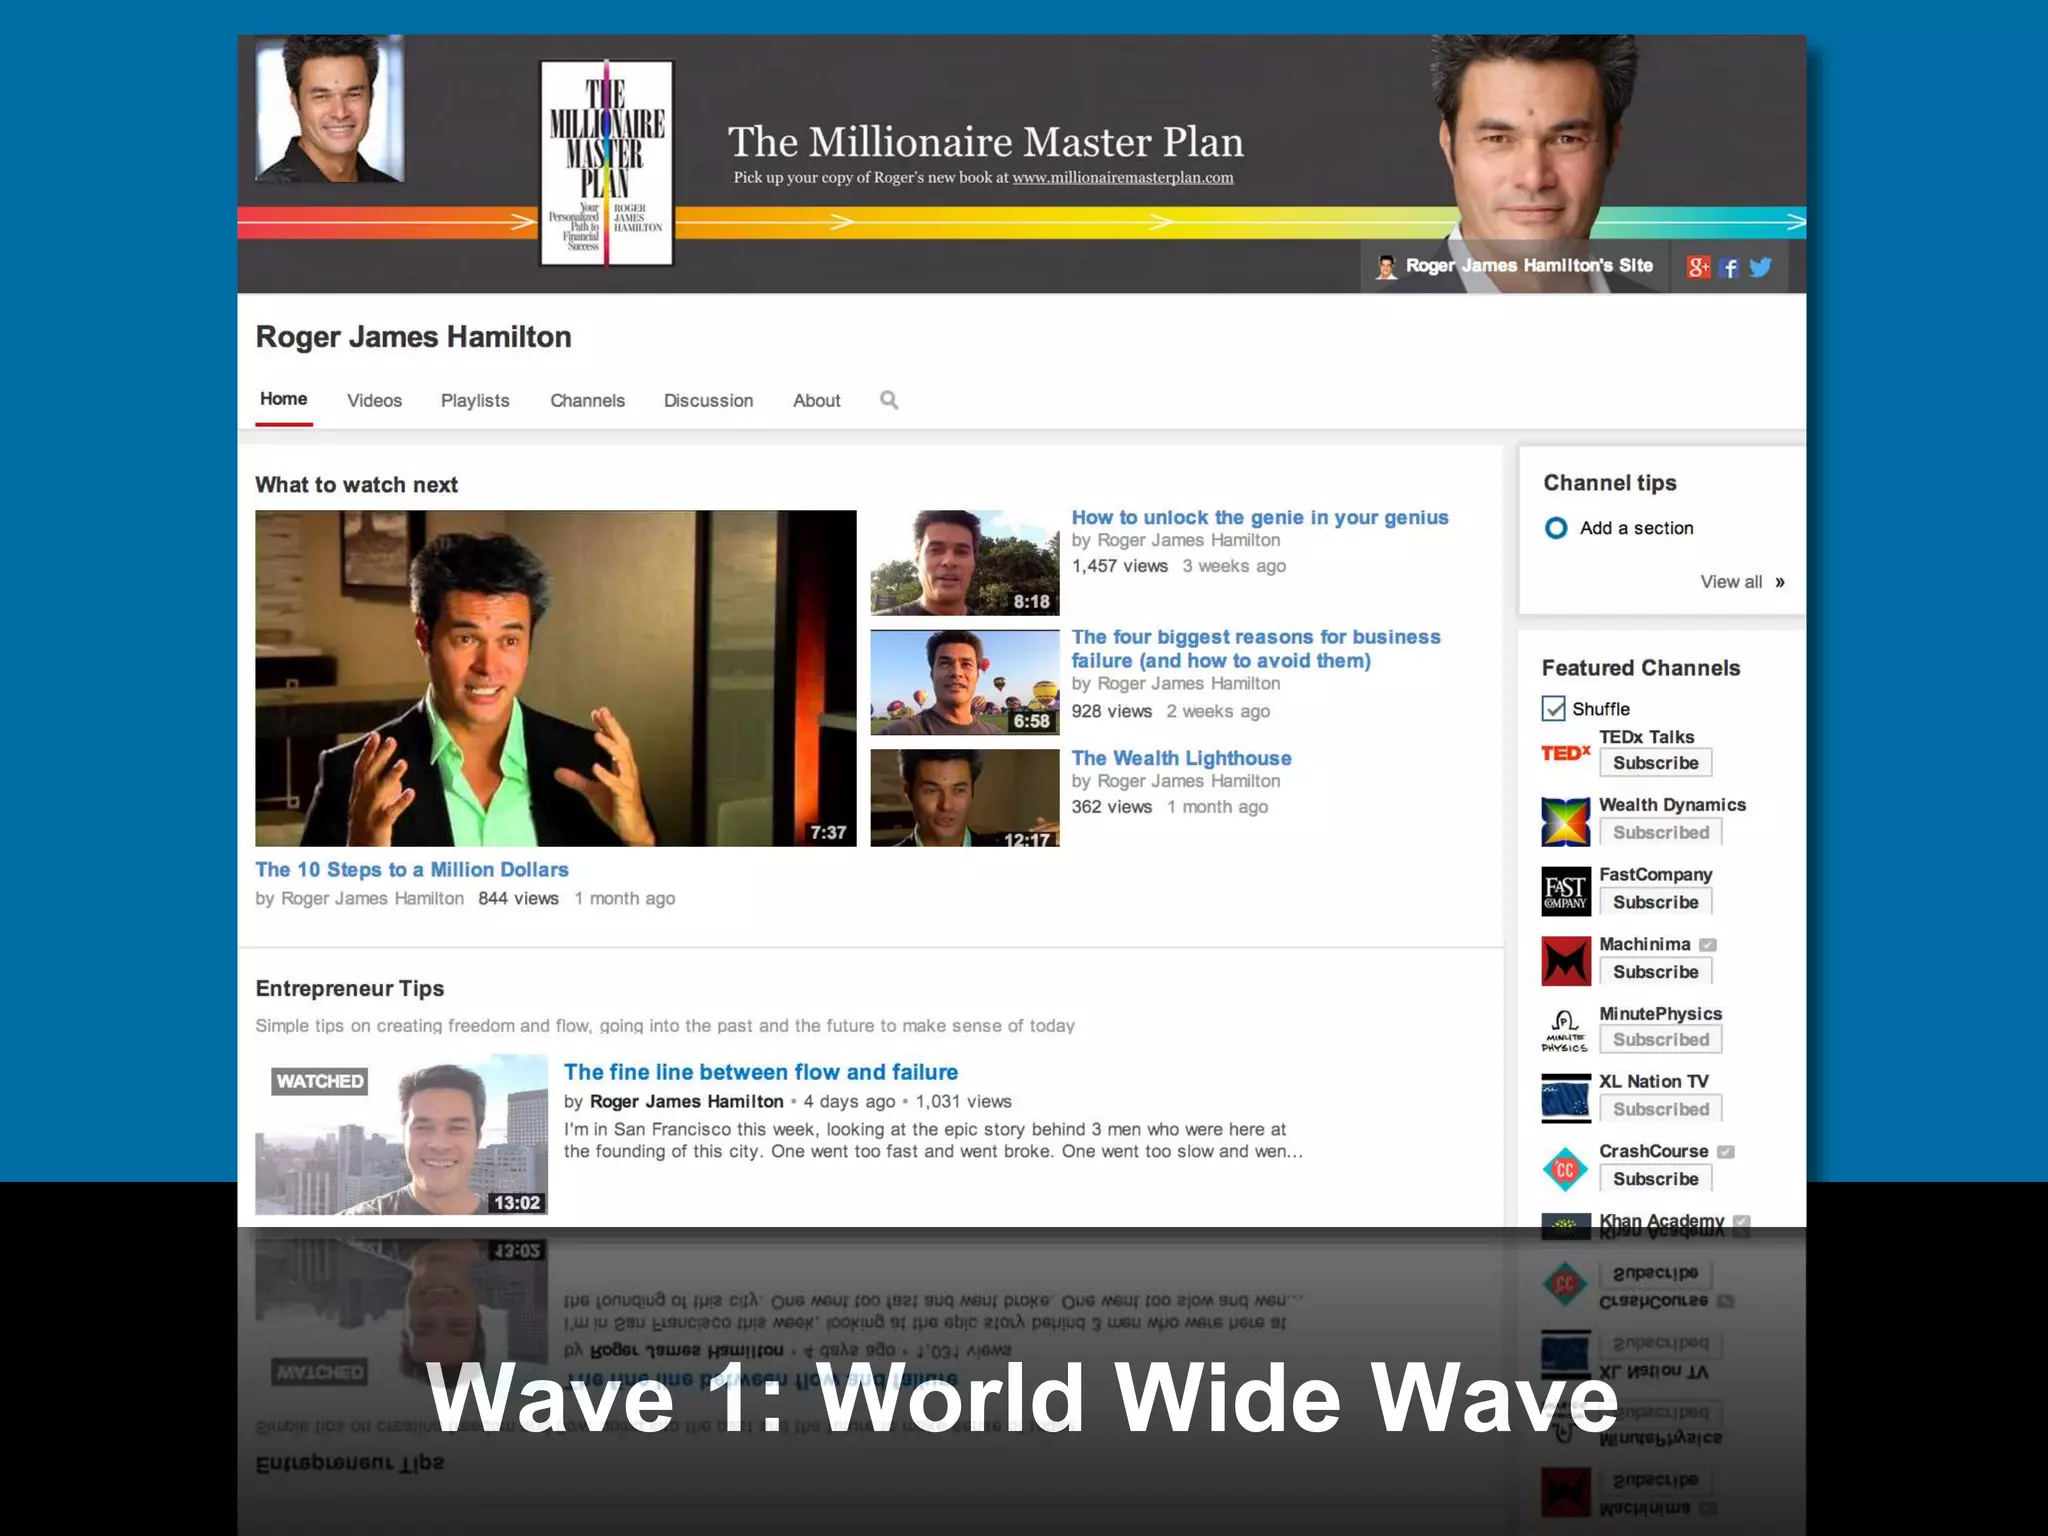Screen dimensions: 2048x1536
Task: Click author name under the fine line video
Action: pos(686,1101)
